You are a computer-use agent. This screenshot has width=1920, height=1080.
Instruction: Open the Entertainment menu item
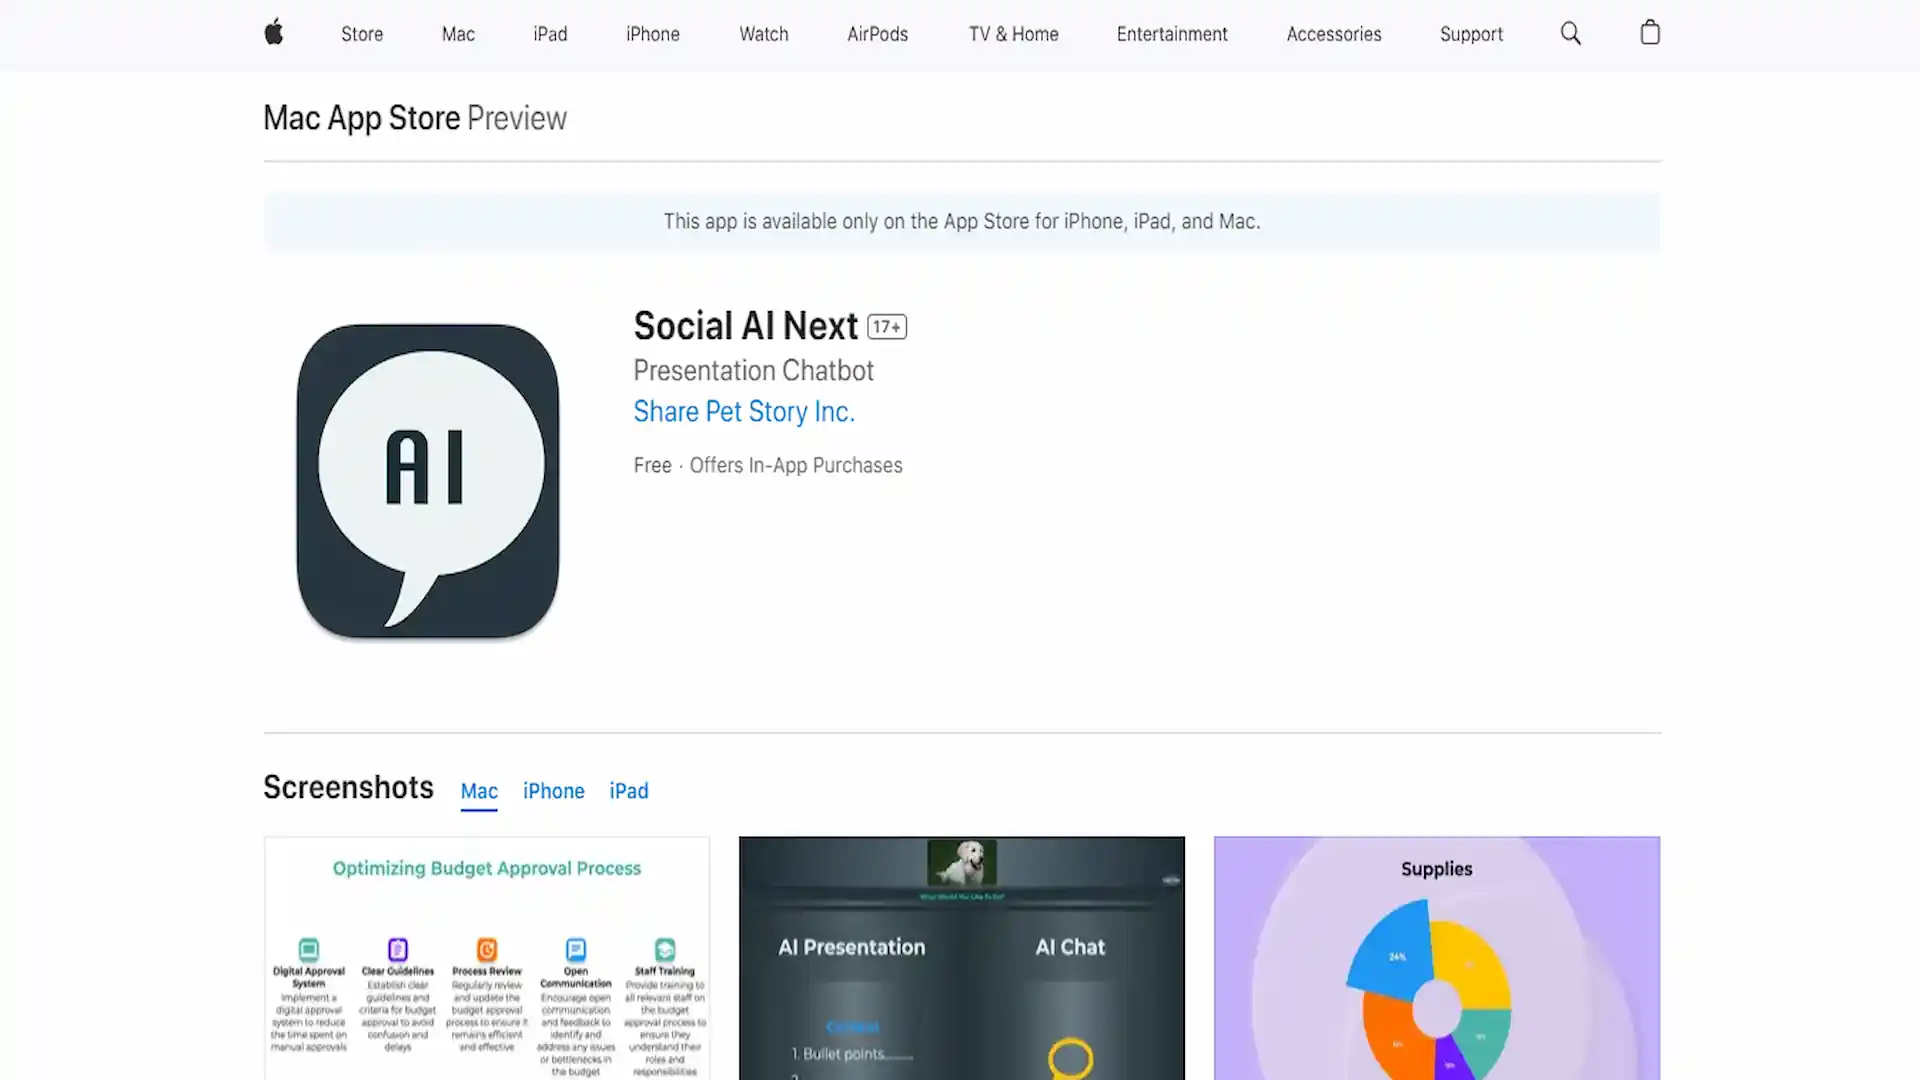point(1172,34)
